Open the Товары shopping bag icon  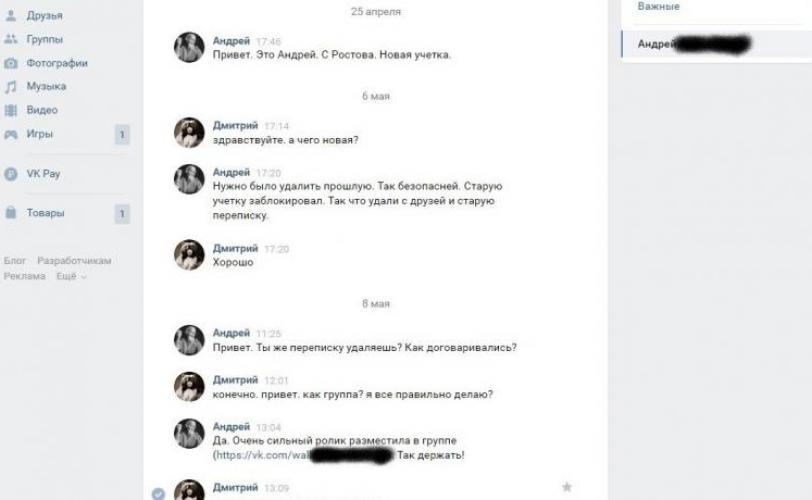[10, 213]
